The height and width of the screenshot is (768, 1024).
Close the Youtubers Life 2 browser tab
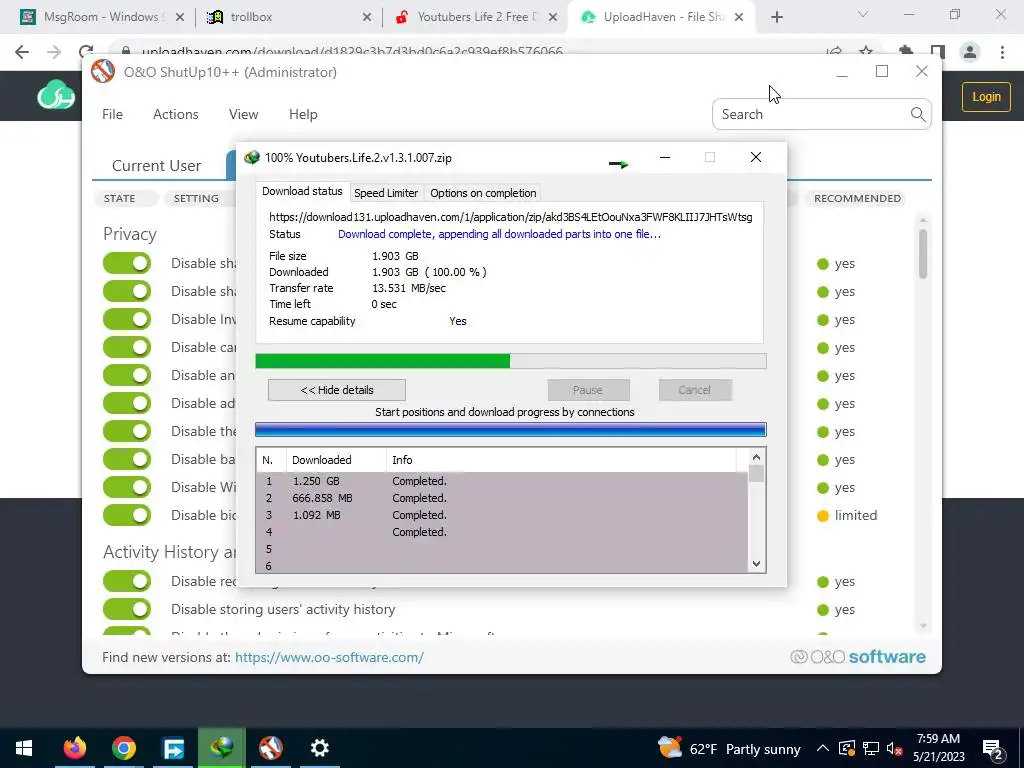(x=553, y=18)
